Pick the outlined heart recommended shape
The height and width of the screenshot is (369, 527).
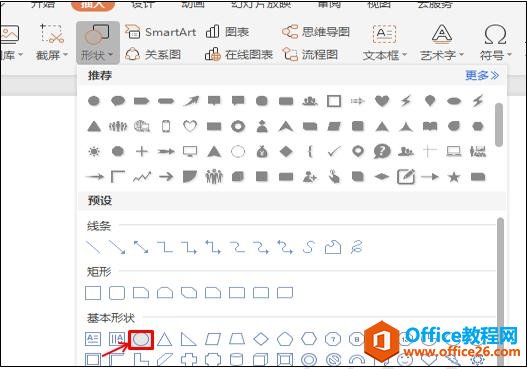[x=190, y=126]
